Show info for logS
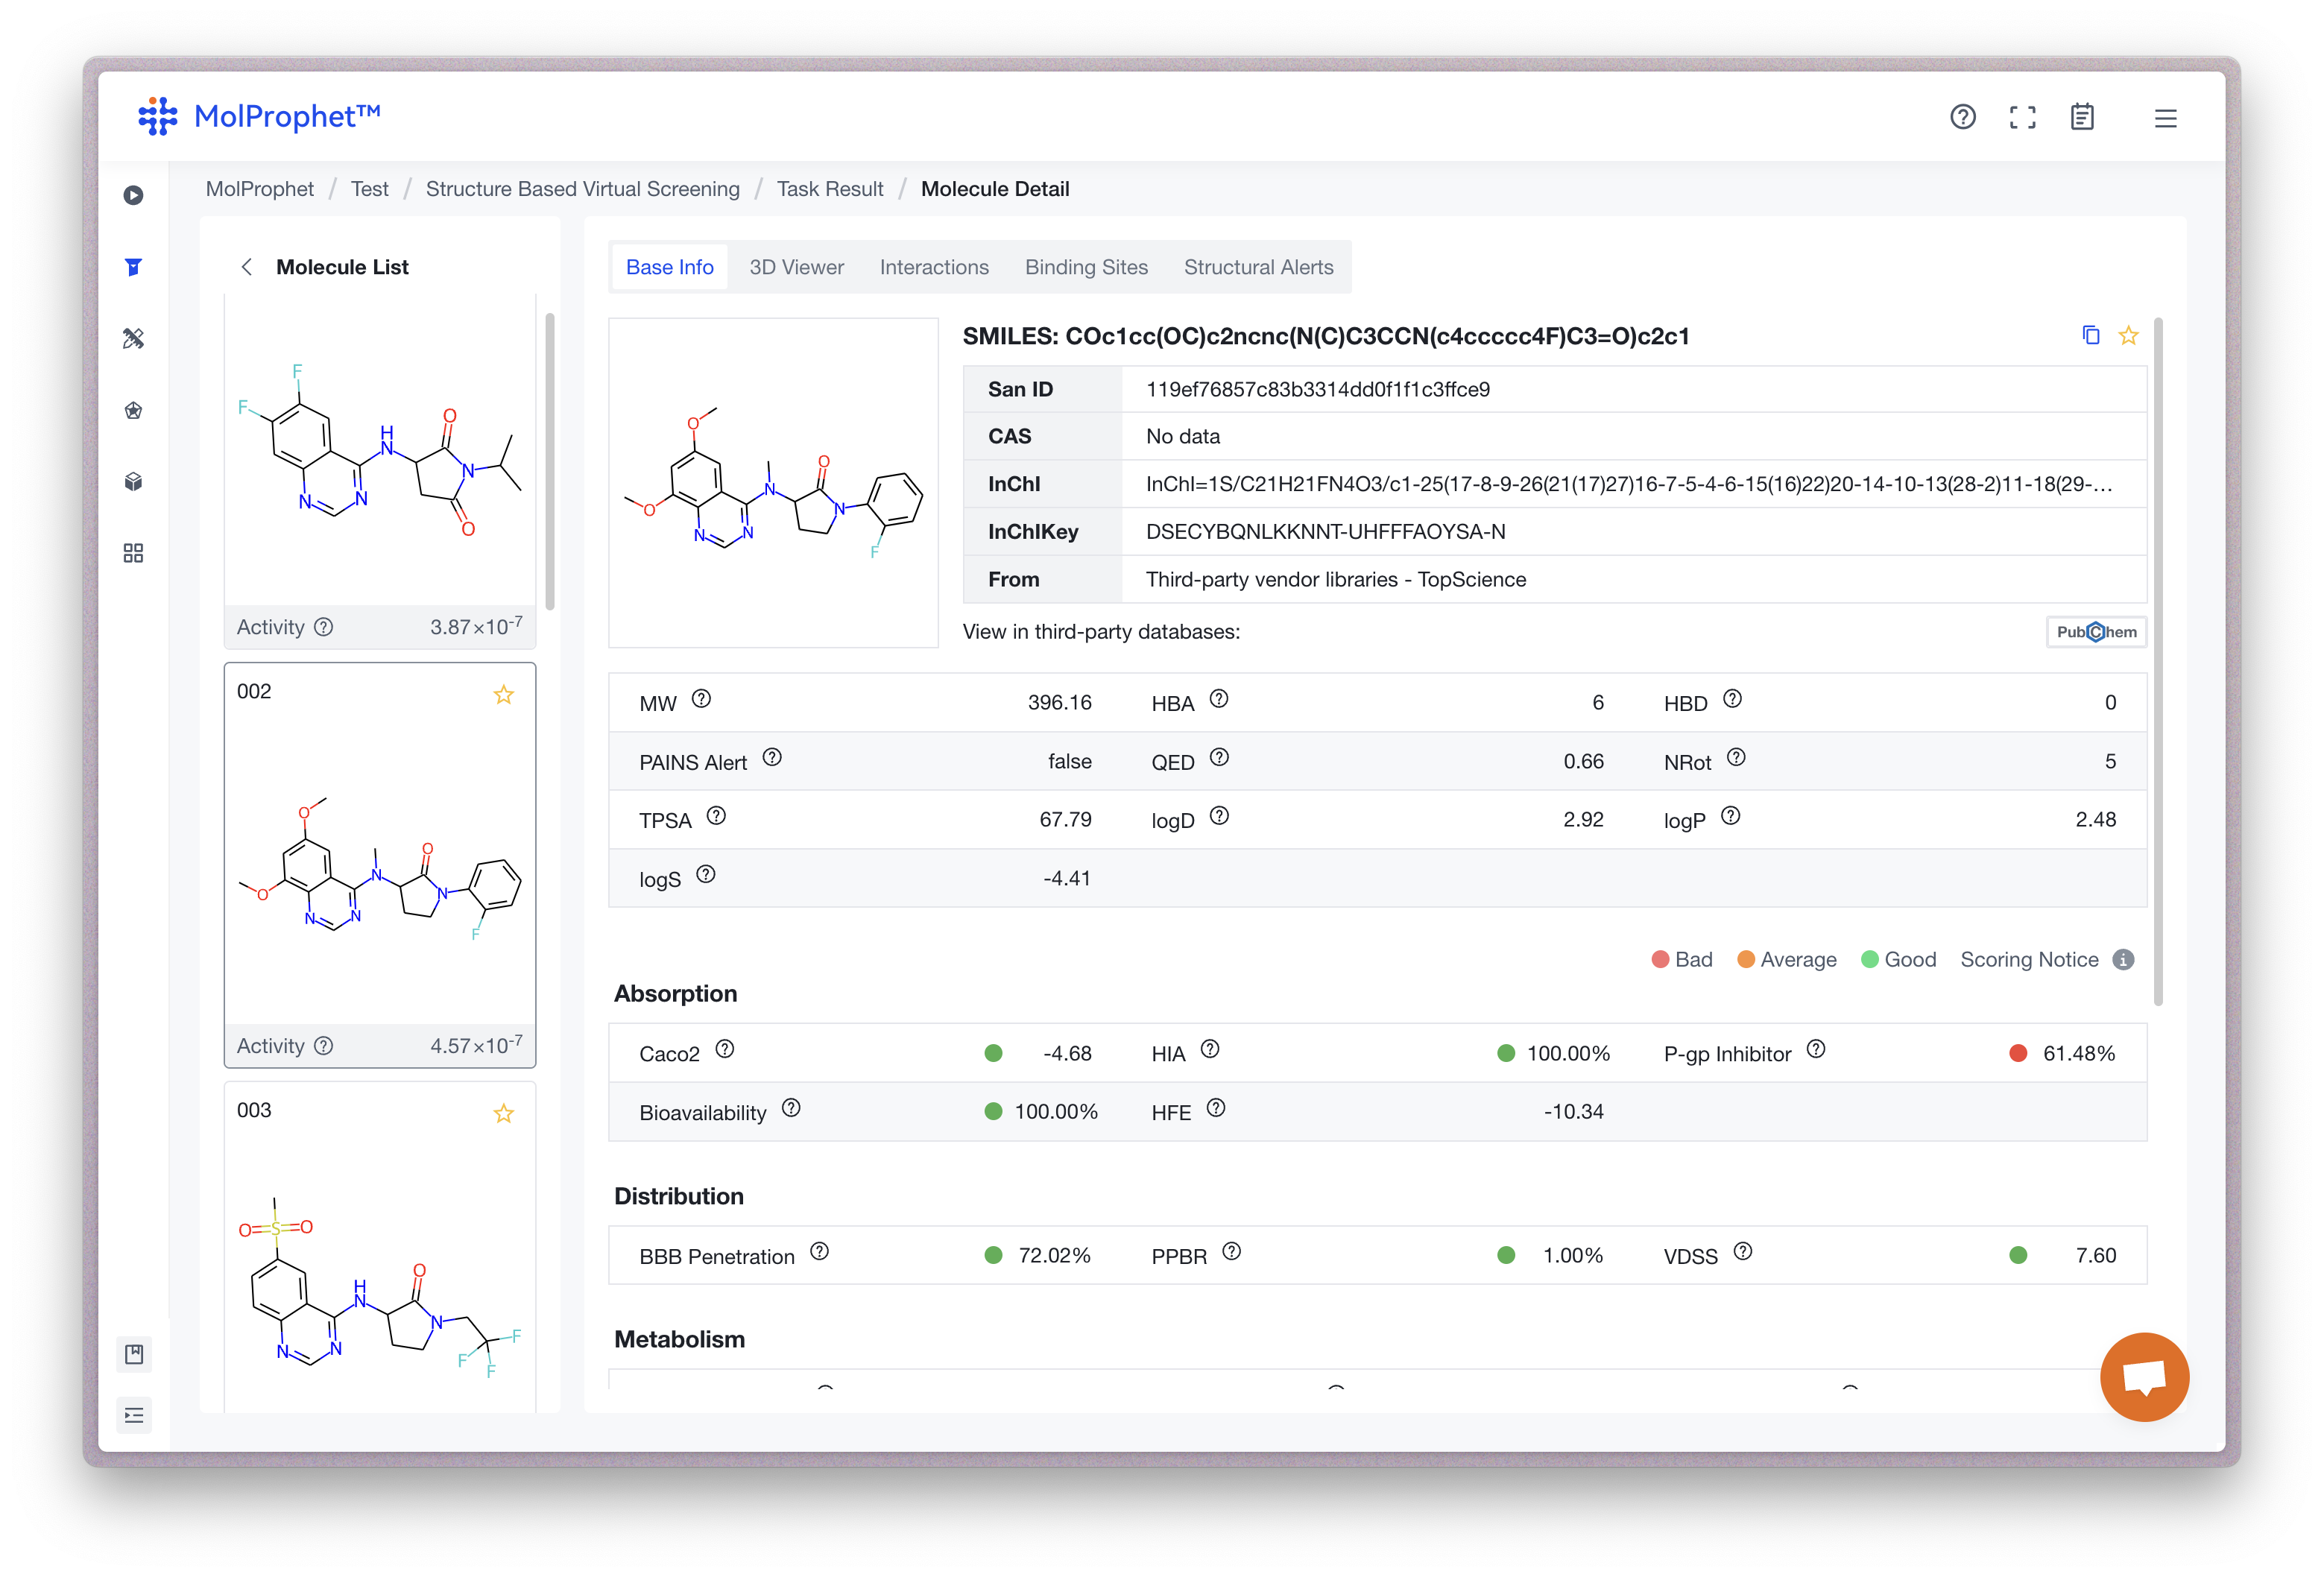Screen dimensions: 2324x1577 point(706,874)
